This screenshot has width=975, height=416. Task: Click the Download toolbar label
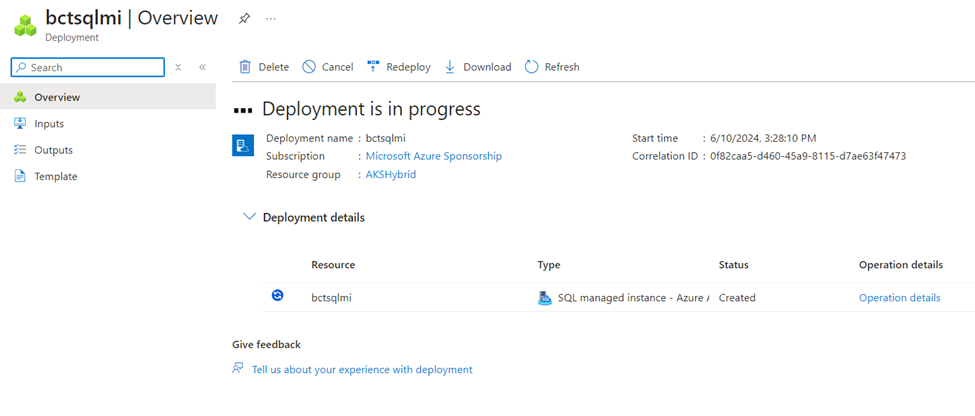(488, 67)
